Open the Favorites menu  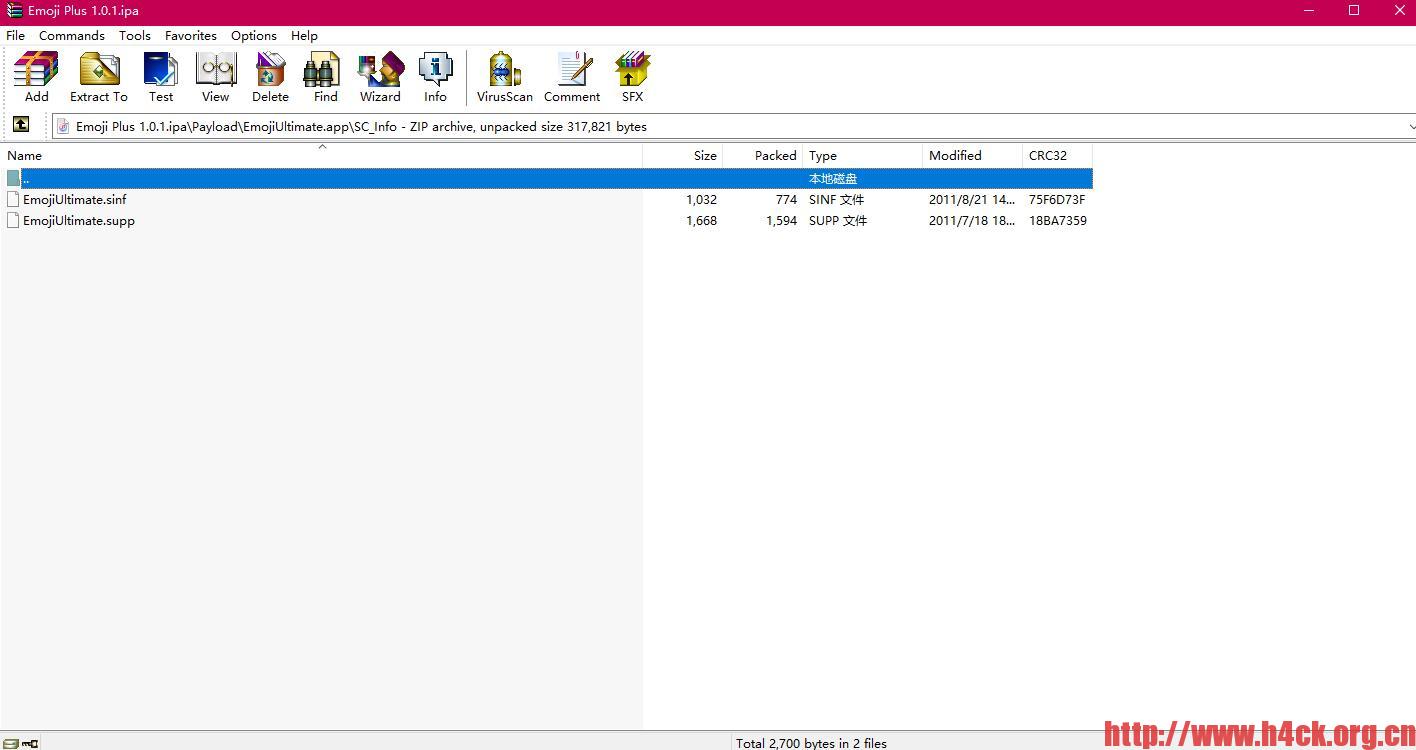[190, 35]
